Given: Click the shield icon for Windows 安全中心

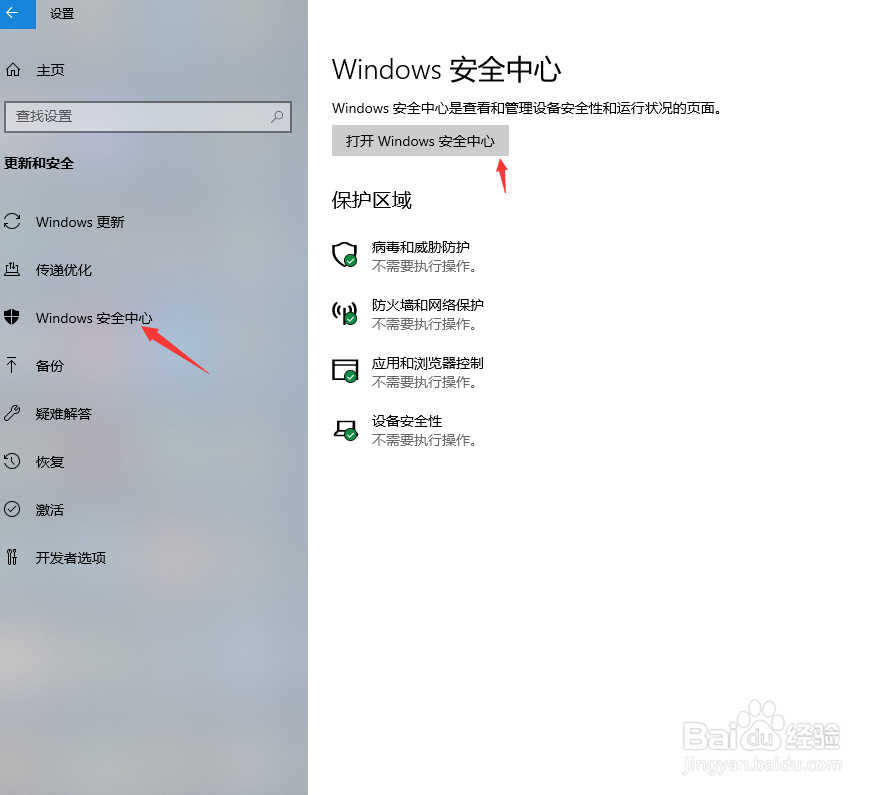Looking at the screenshot, I should point(12,317).
